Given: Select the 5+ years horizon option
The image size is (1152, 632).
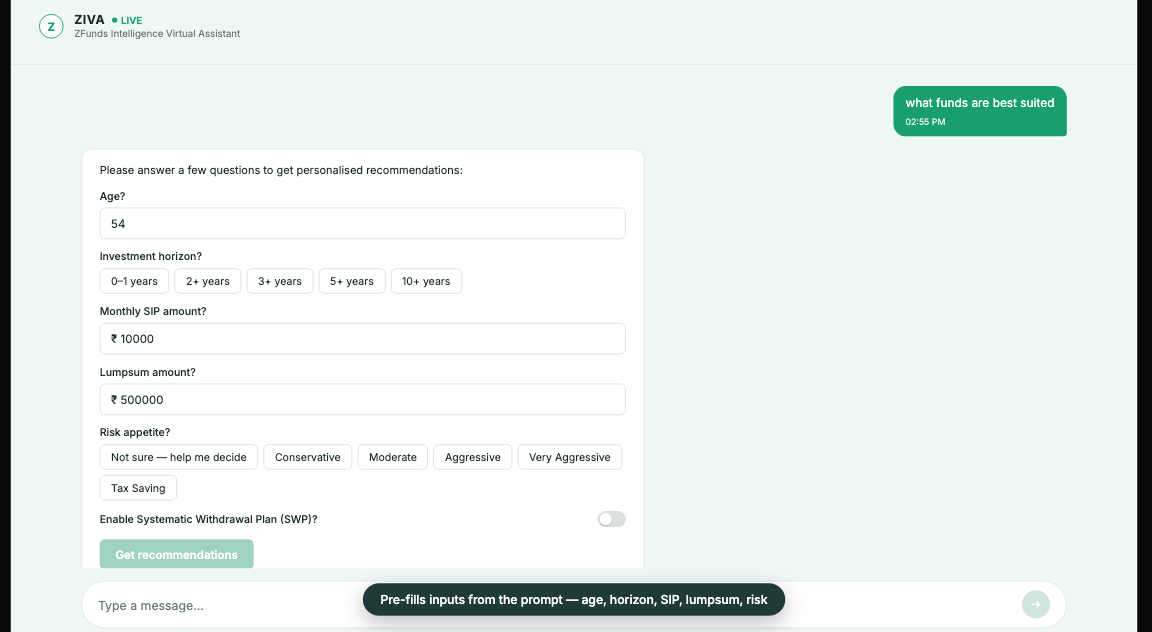Looking at the screenshot, I should (x=352, y=281).
